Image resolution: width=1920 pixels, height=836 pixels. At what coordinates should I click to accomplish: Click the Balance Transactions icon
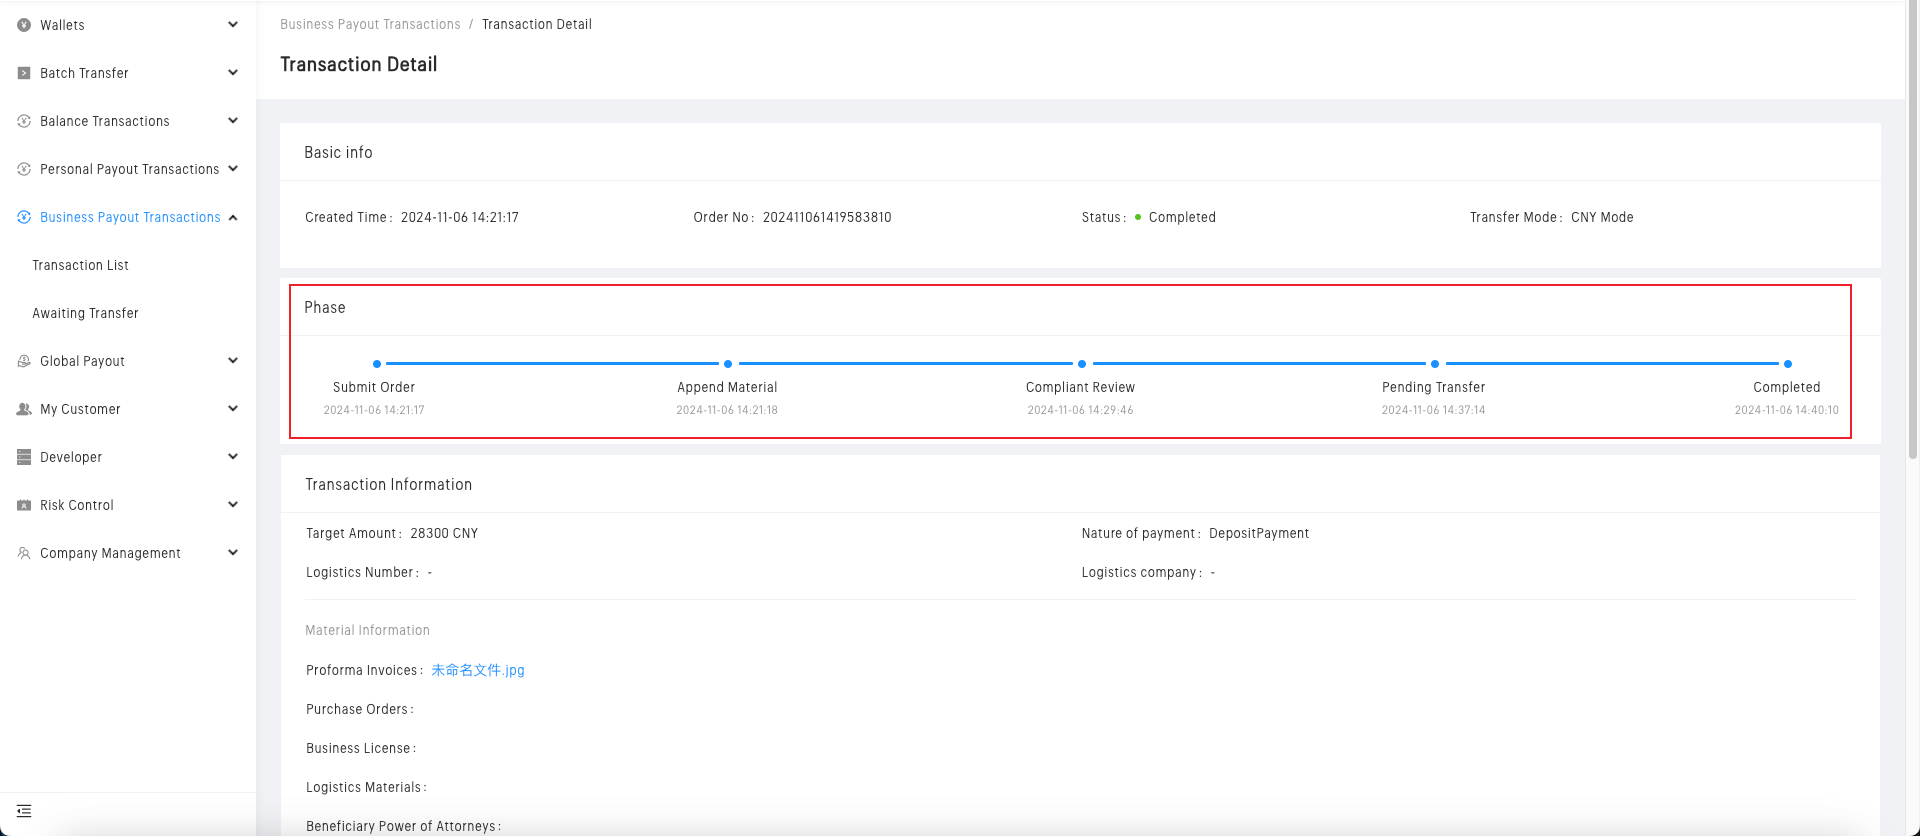[24, 121]
